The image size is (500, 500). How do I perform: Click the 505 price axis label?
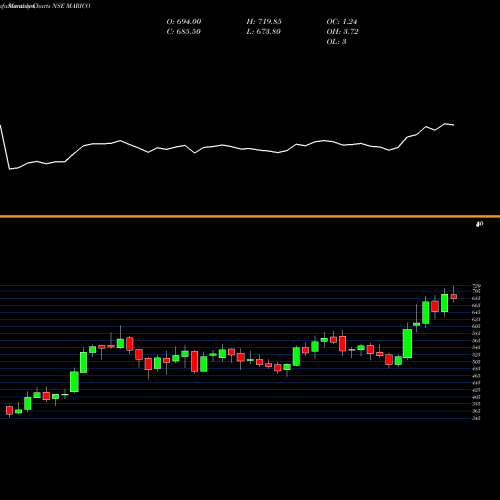point(476,361)
